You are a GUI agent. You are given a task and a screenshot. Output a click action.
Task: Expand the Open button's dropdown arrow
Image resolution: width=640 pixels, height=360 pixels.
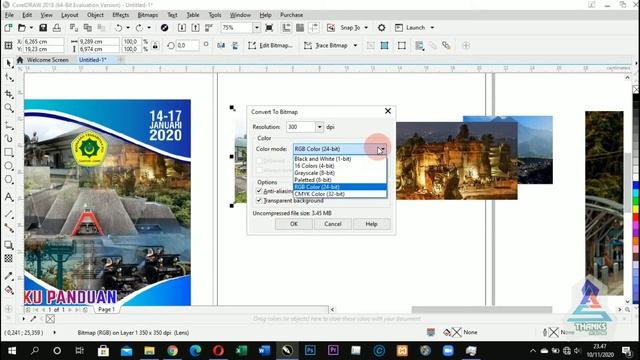(31, 28)
